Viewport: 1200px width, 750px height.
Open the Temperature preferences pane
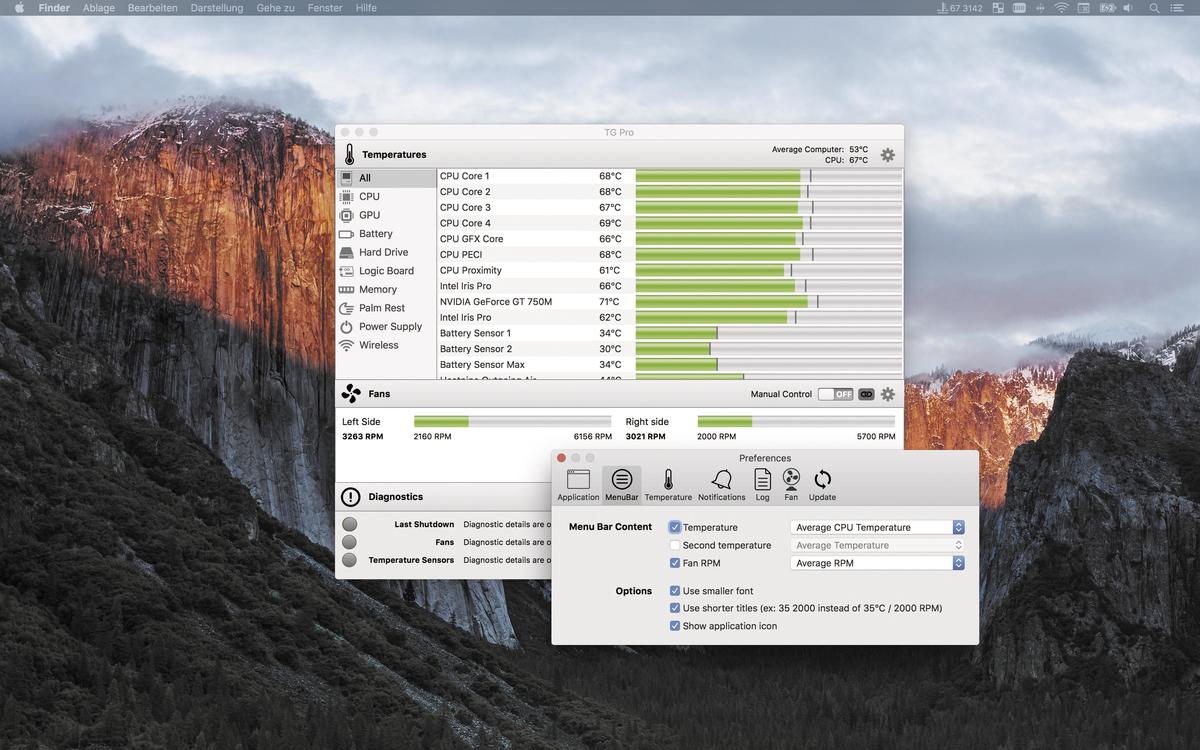pos(668,485)
